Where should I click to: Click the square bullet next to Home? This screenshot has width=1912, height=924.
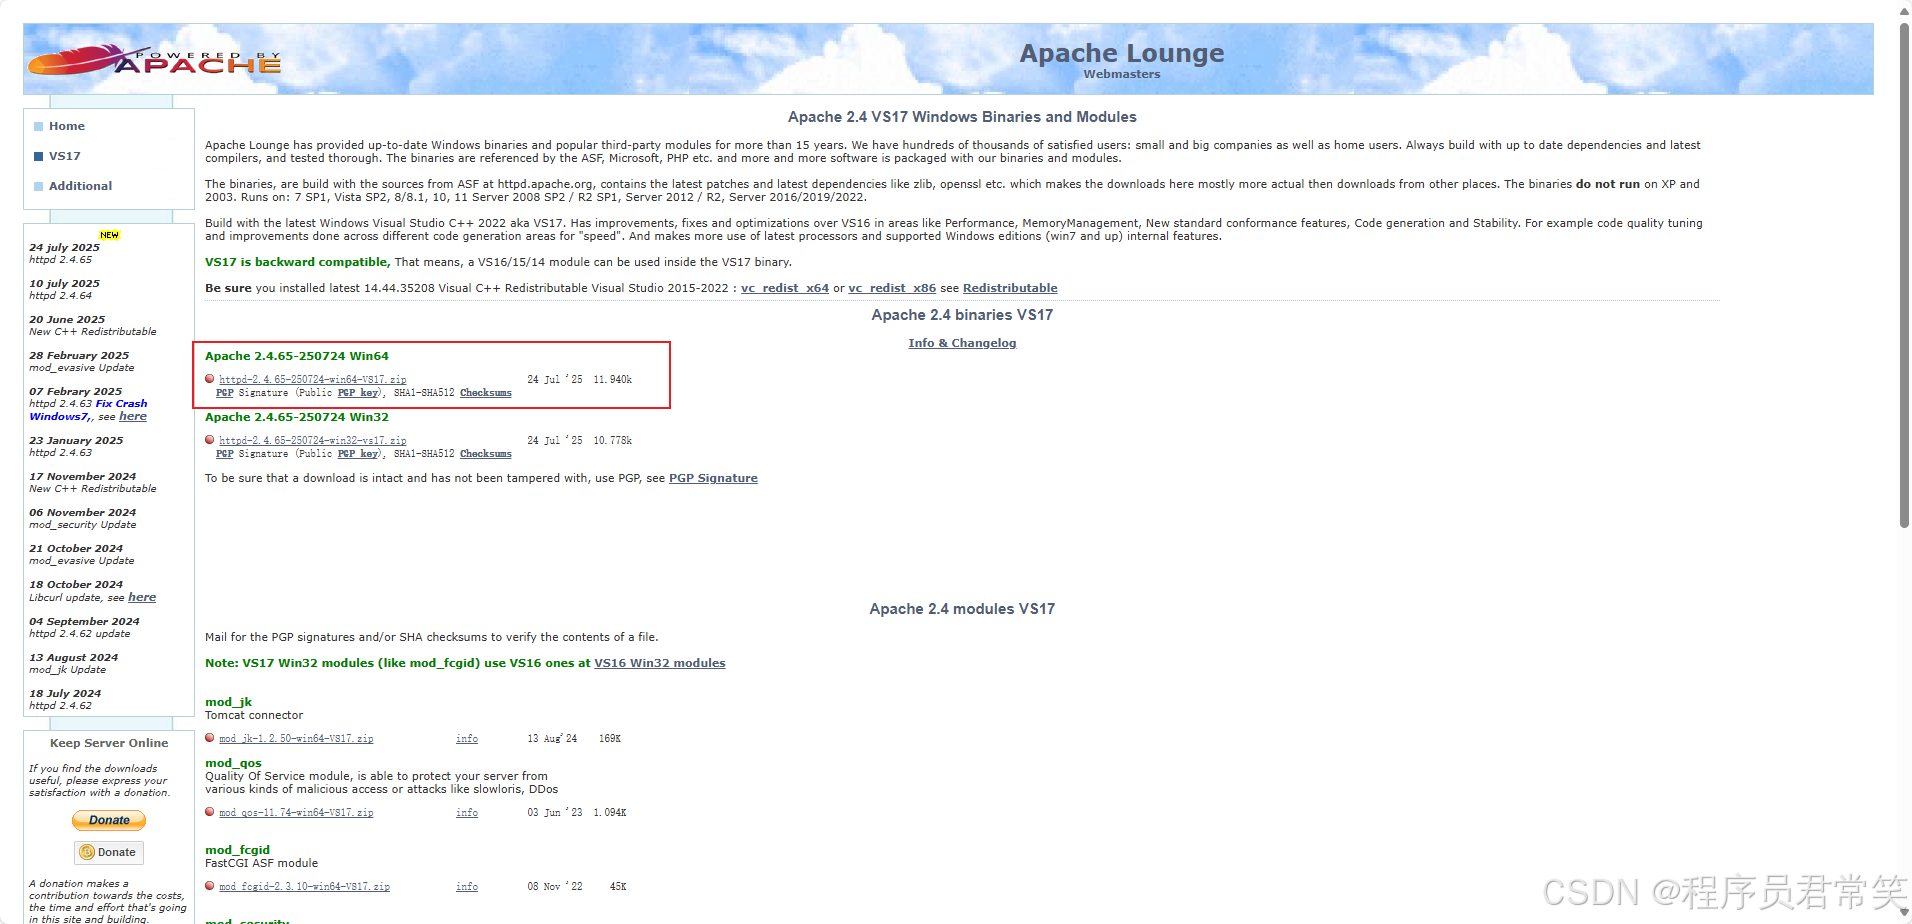pyautogui.click(x=38, y=126)
